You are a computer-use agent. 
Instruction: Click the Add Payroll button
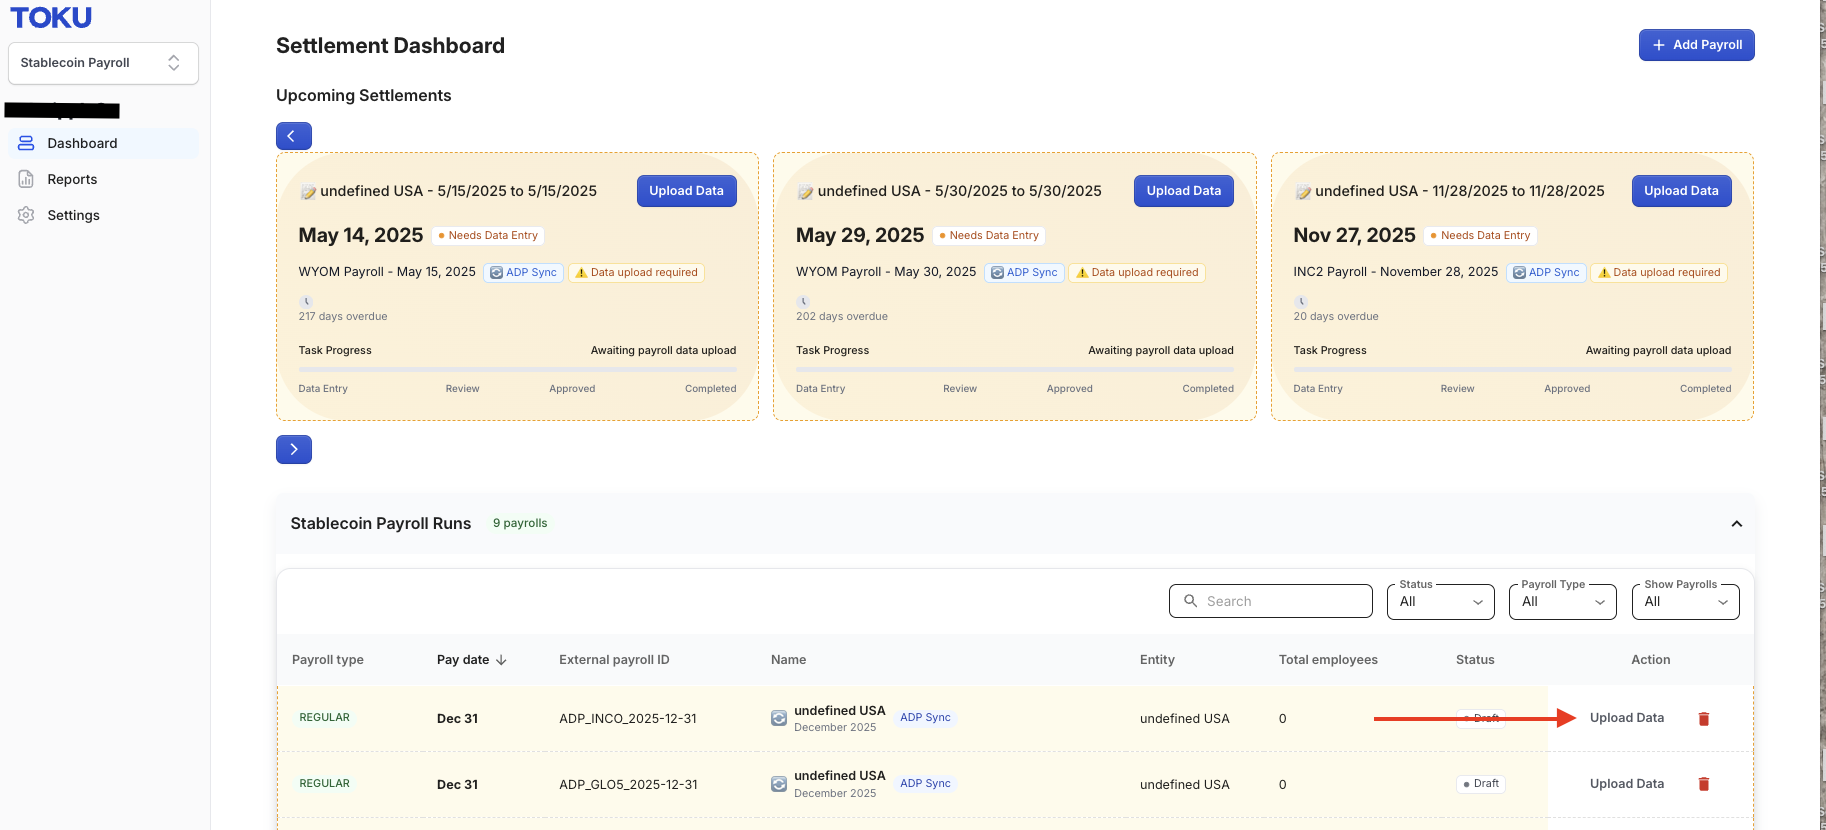click(x=1697, y=45)
